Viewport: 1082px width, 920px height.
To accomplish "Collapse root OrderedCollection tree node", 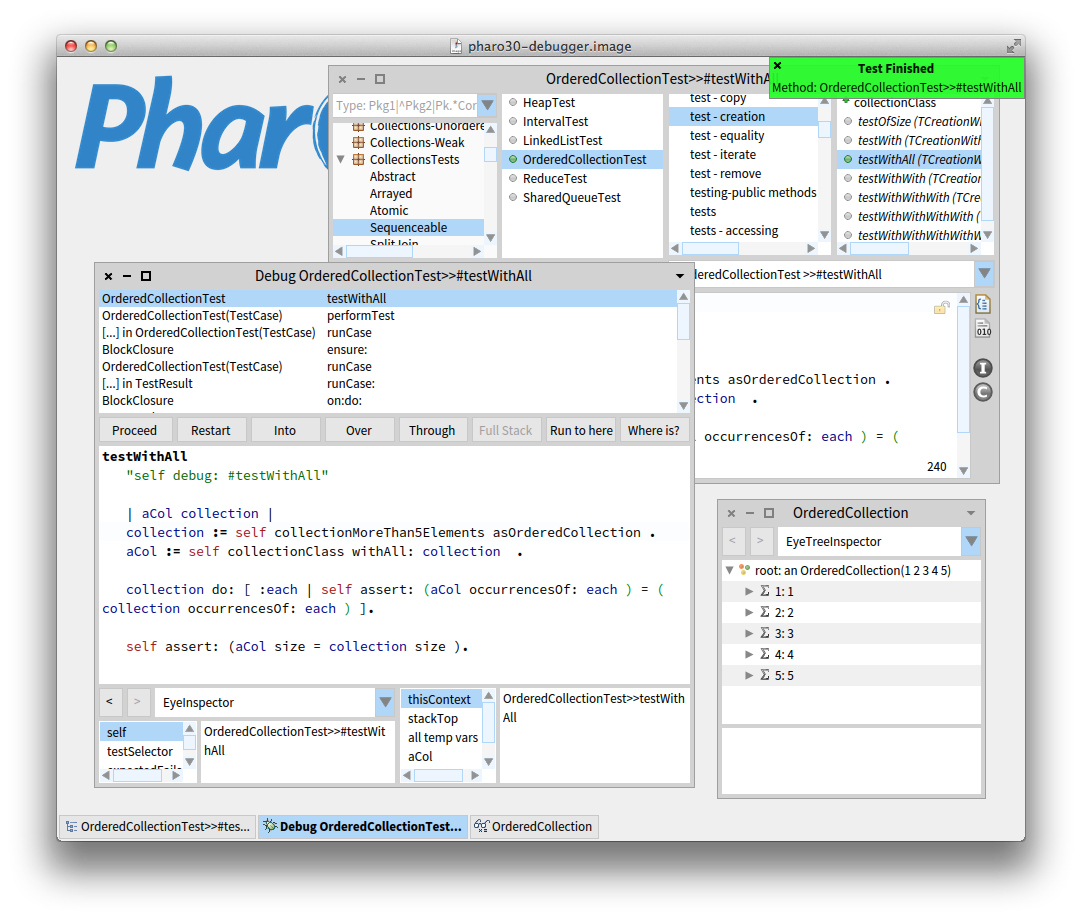I will coord(729,570).
